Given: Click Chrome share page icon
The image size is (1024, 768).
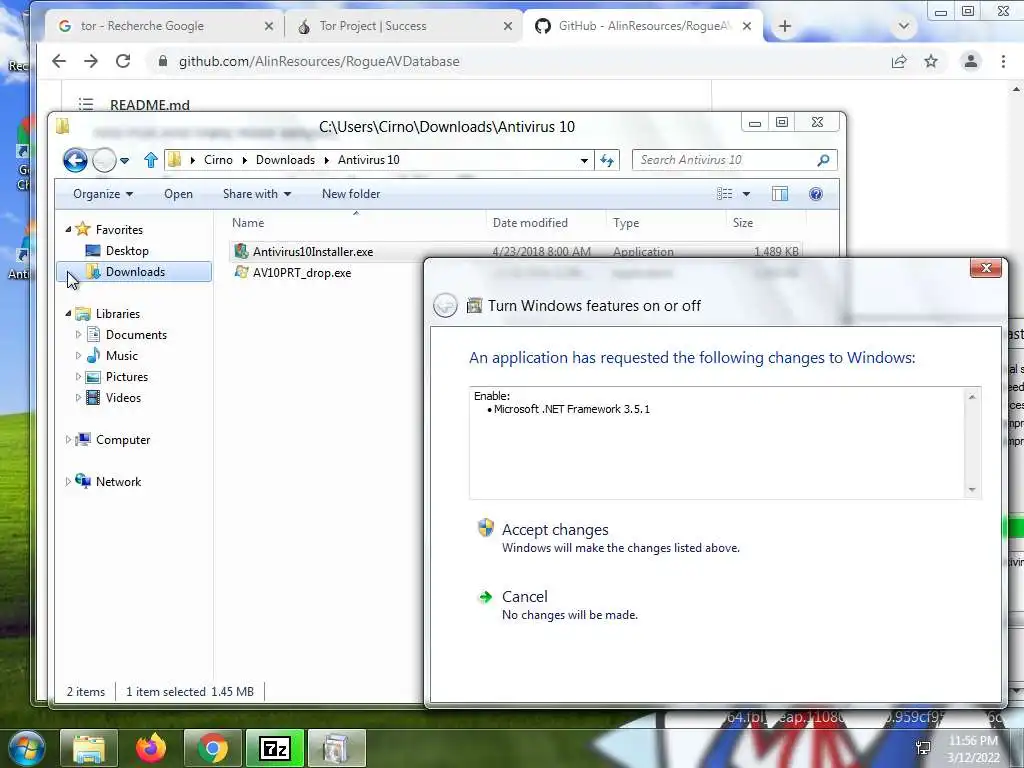Looking at the screenshot, I should pyautogui.click(x=899, y=61).
